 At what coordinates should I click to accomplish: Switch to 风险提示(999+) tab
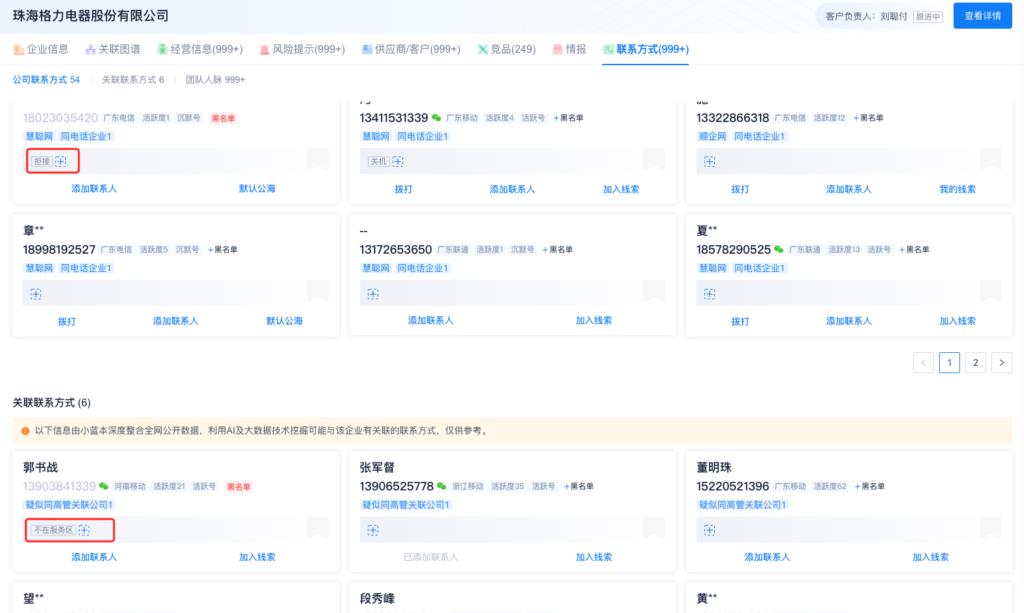pos(301,49)
